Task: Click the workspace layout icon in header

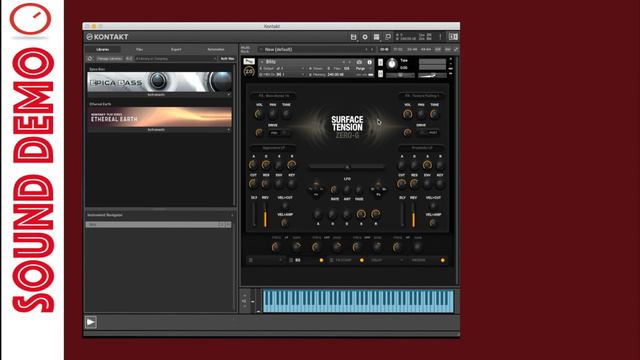Action: point(376,37)
